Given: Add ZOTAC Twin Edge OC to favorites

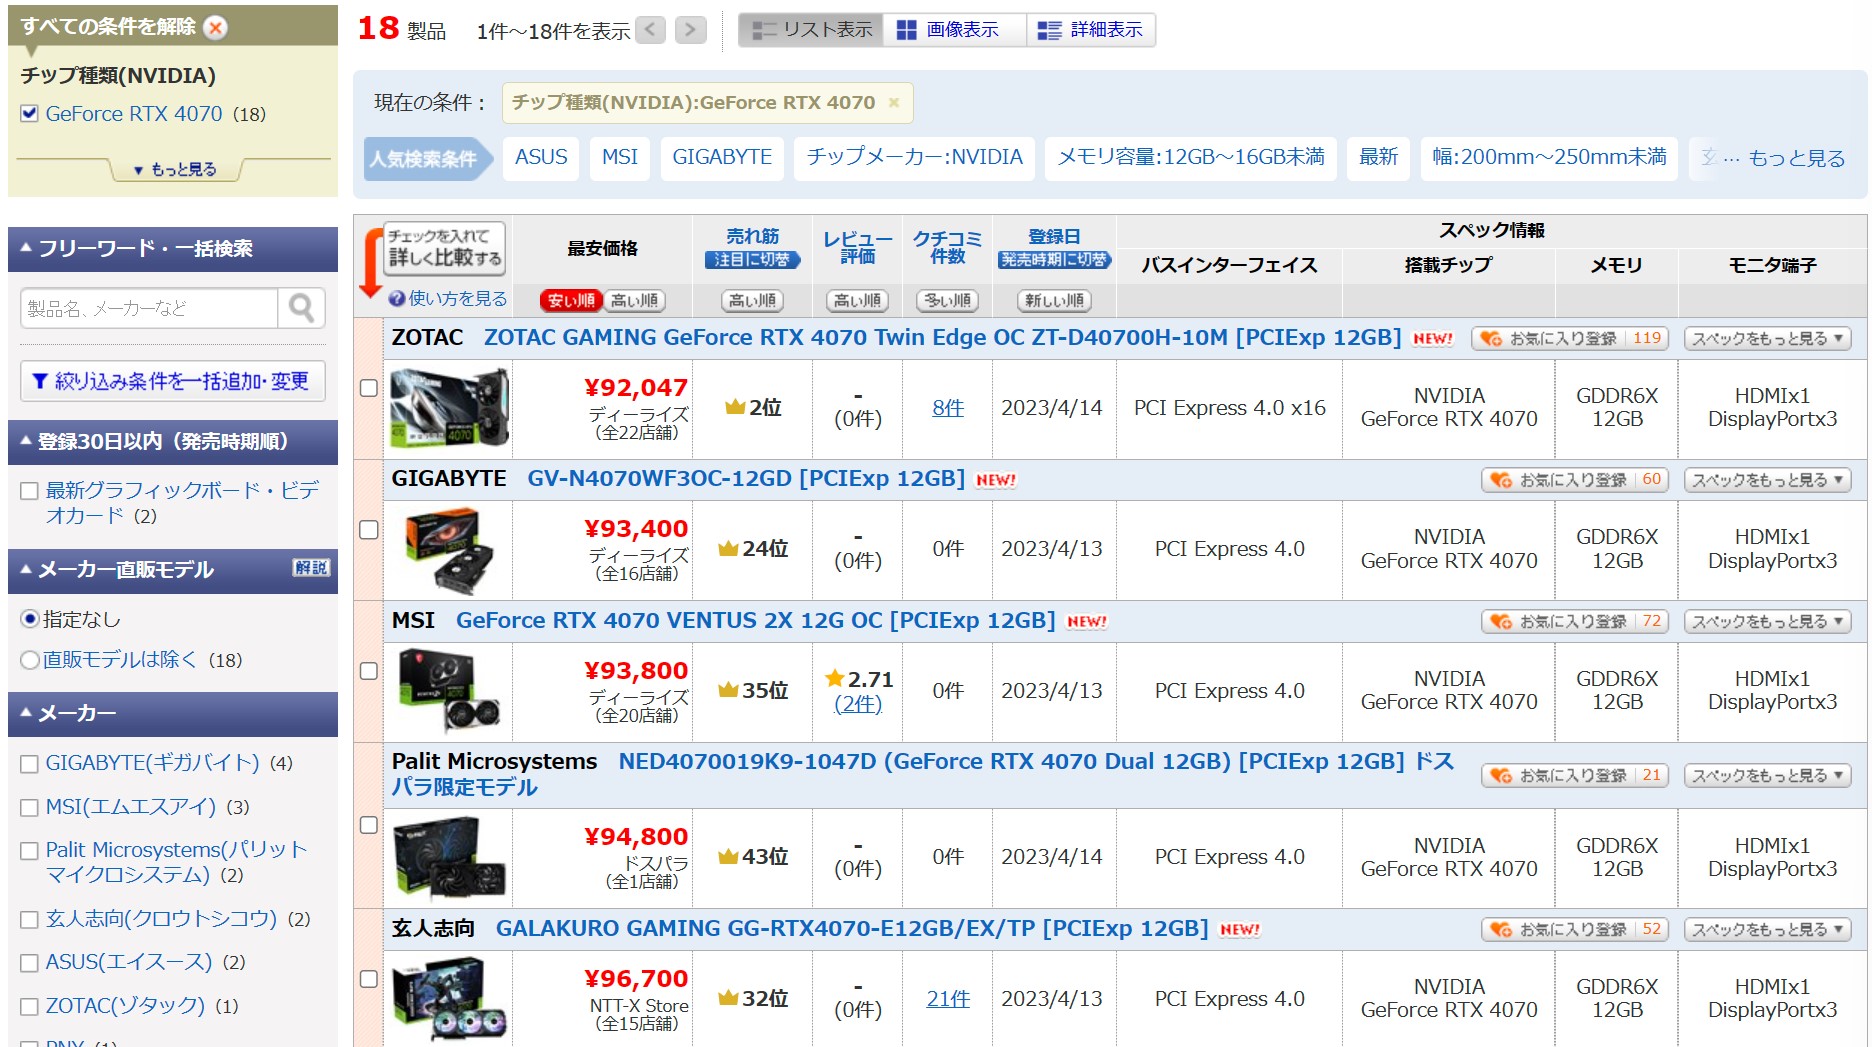Looking at the screenshot, I should tap(1570, 338).
